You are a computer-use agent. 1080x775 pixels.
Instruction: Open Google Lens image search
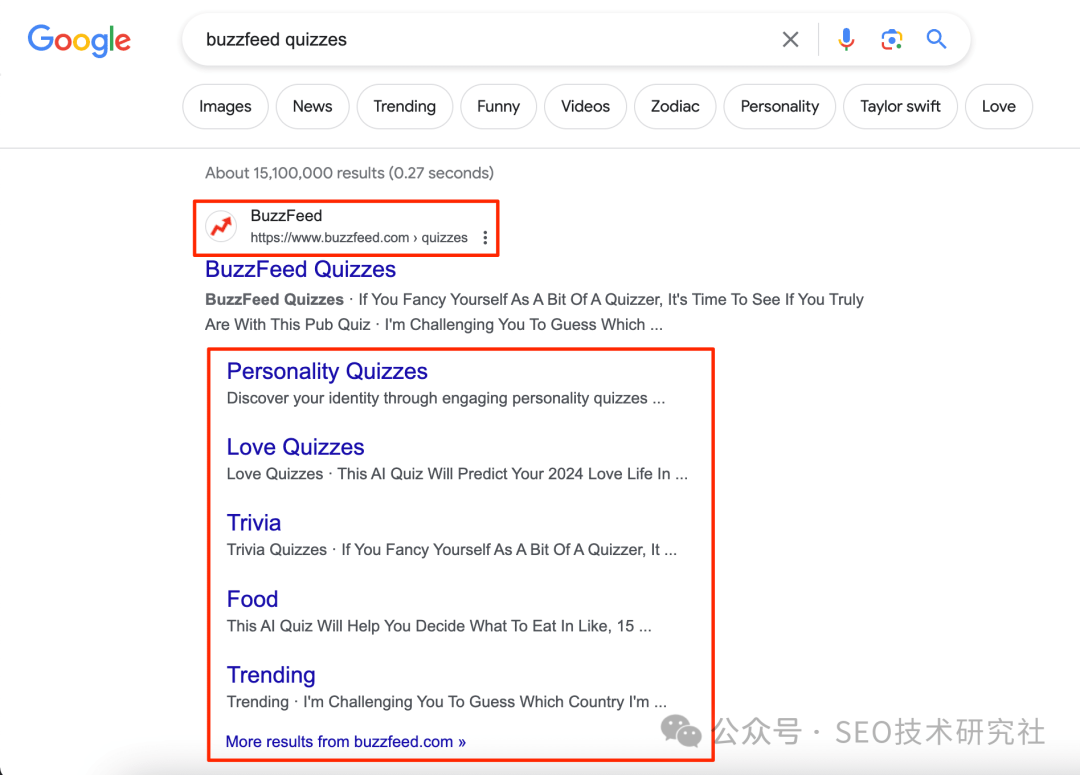[892, 39]
